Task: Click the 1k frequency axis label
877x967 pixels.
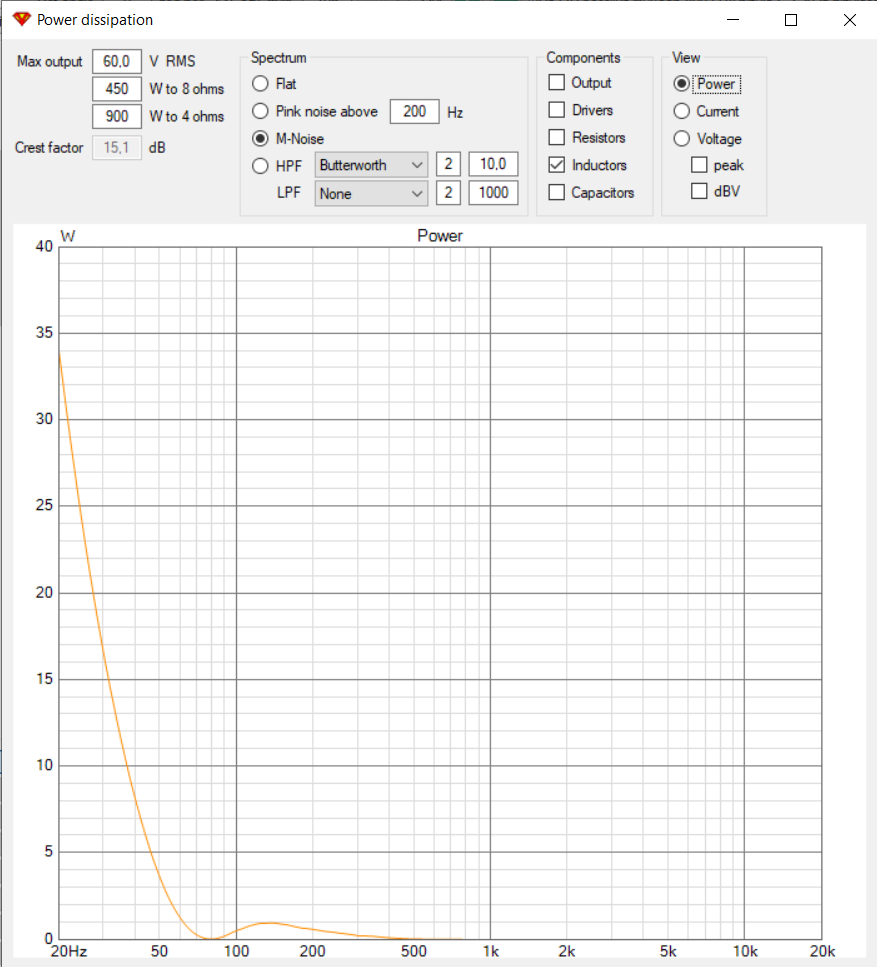Action: click(491, 951)
